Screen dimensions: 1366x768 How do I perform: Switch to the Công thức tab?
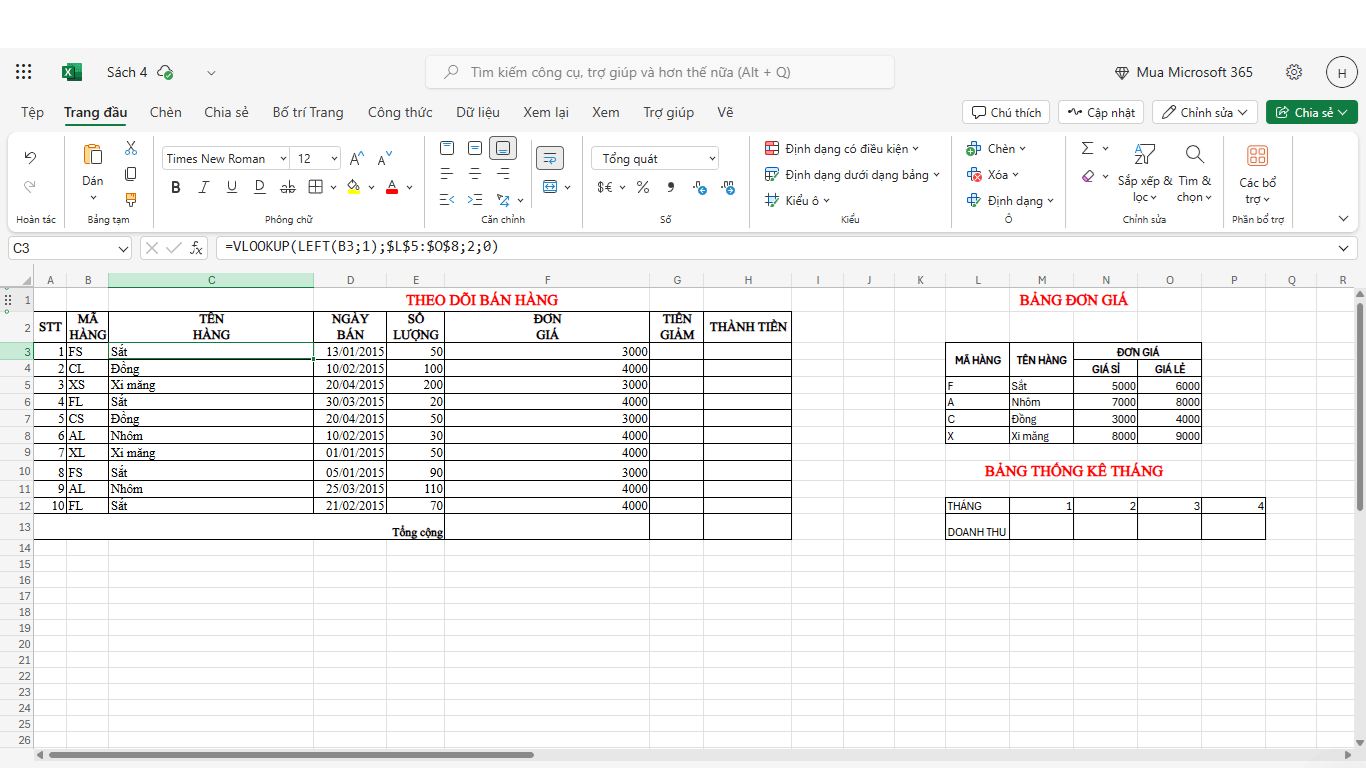click(400, 112)
